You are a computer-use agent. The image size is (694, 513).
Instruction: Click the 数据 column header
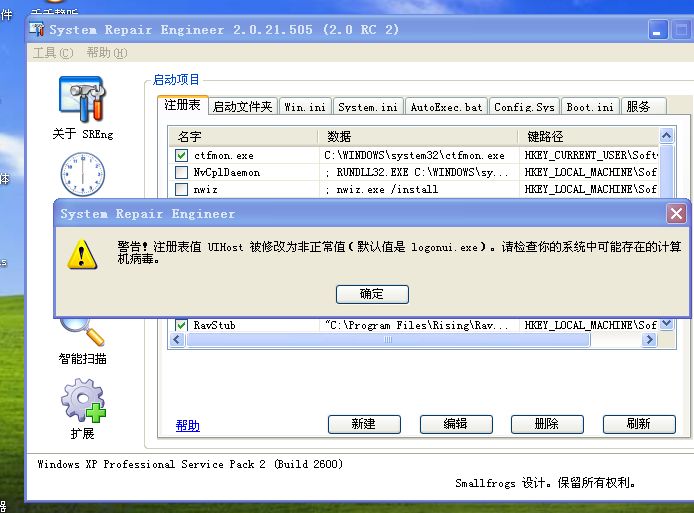pyautogui.click(x=418, y=136)
